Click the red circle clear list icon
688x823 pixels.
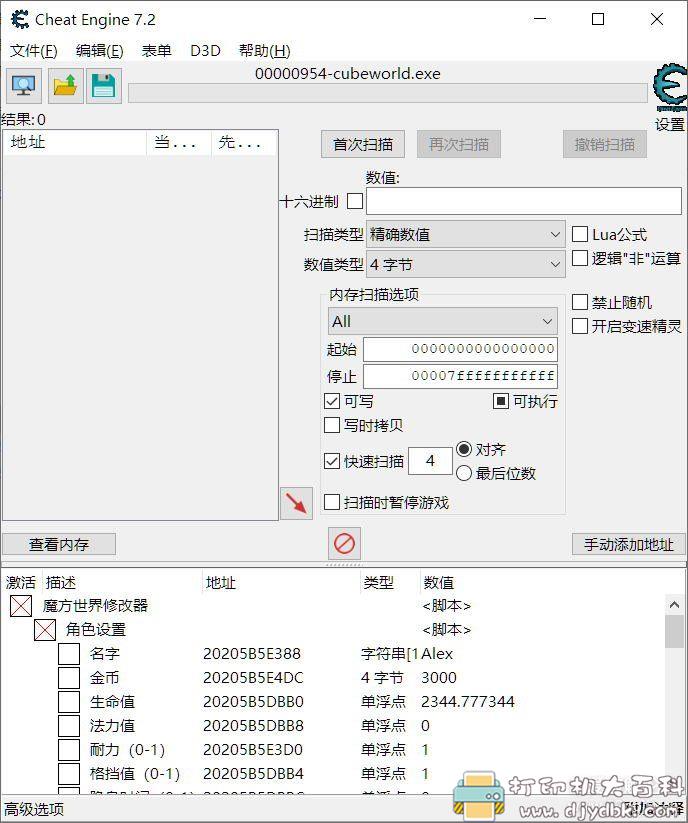(344, 543)
